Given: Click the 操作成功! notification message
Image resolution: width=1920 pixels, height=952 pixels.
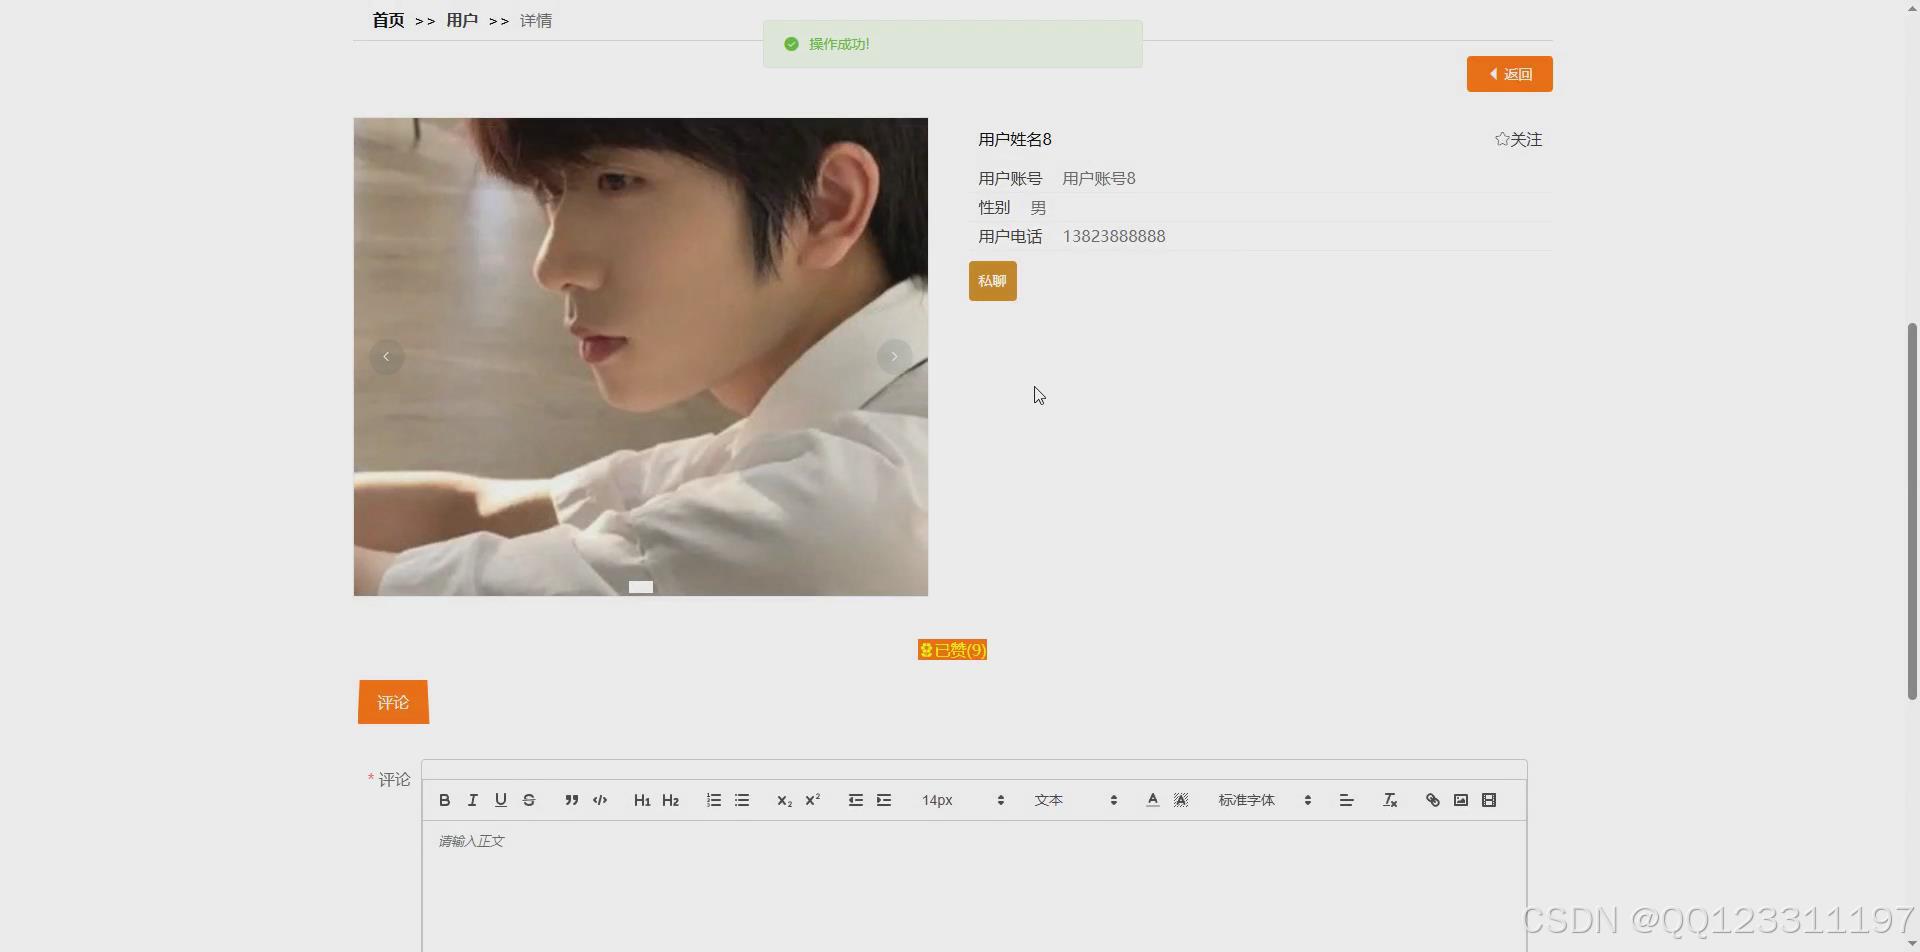Looking at the screenshot, I should pyautogui.click(x=952, y=44).
